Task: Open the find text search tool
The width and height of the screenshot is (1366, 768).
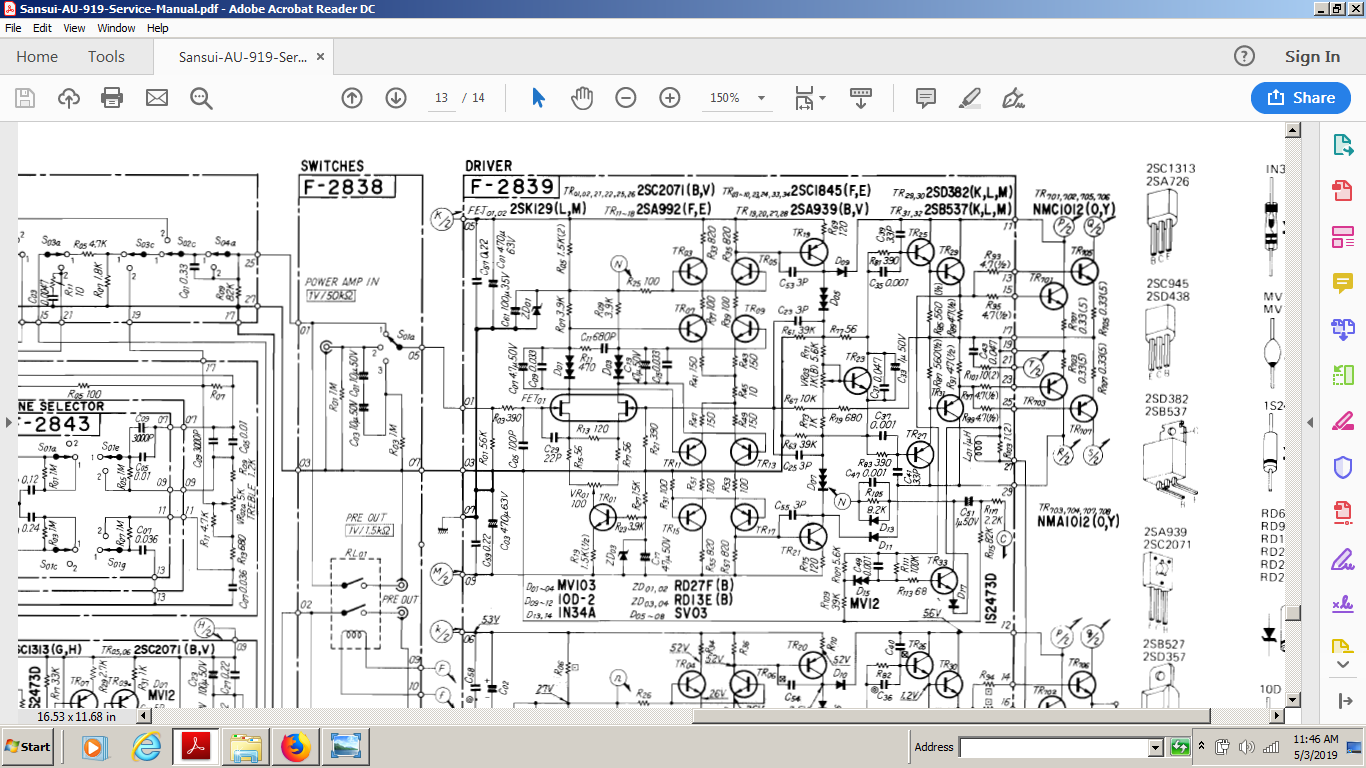Action: point(201,98)
